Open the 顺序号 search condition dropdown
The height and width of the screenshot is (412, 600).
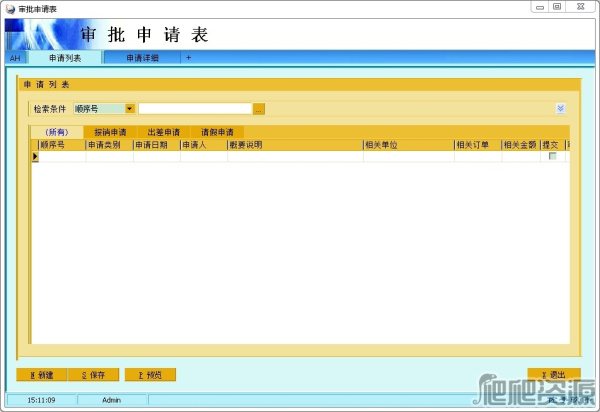[x=130, y=109]
